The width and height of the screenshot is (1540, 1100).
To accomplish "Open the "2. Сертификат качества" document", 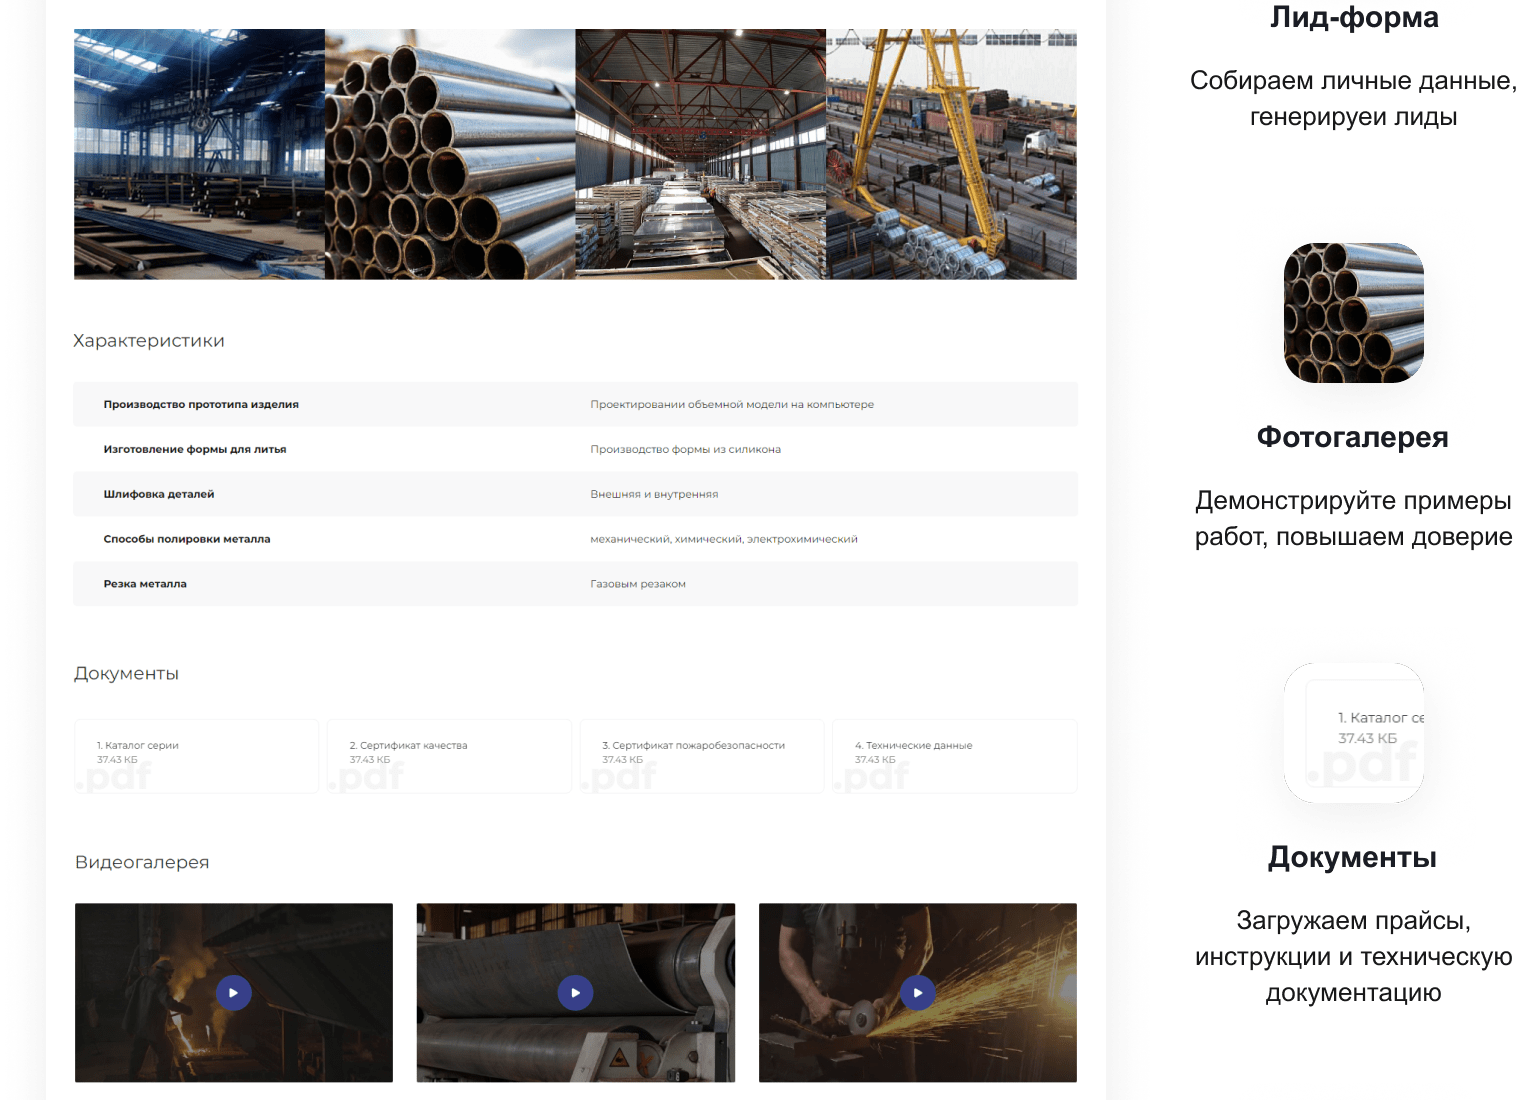I will pos(449,756).
